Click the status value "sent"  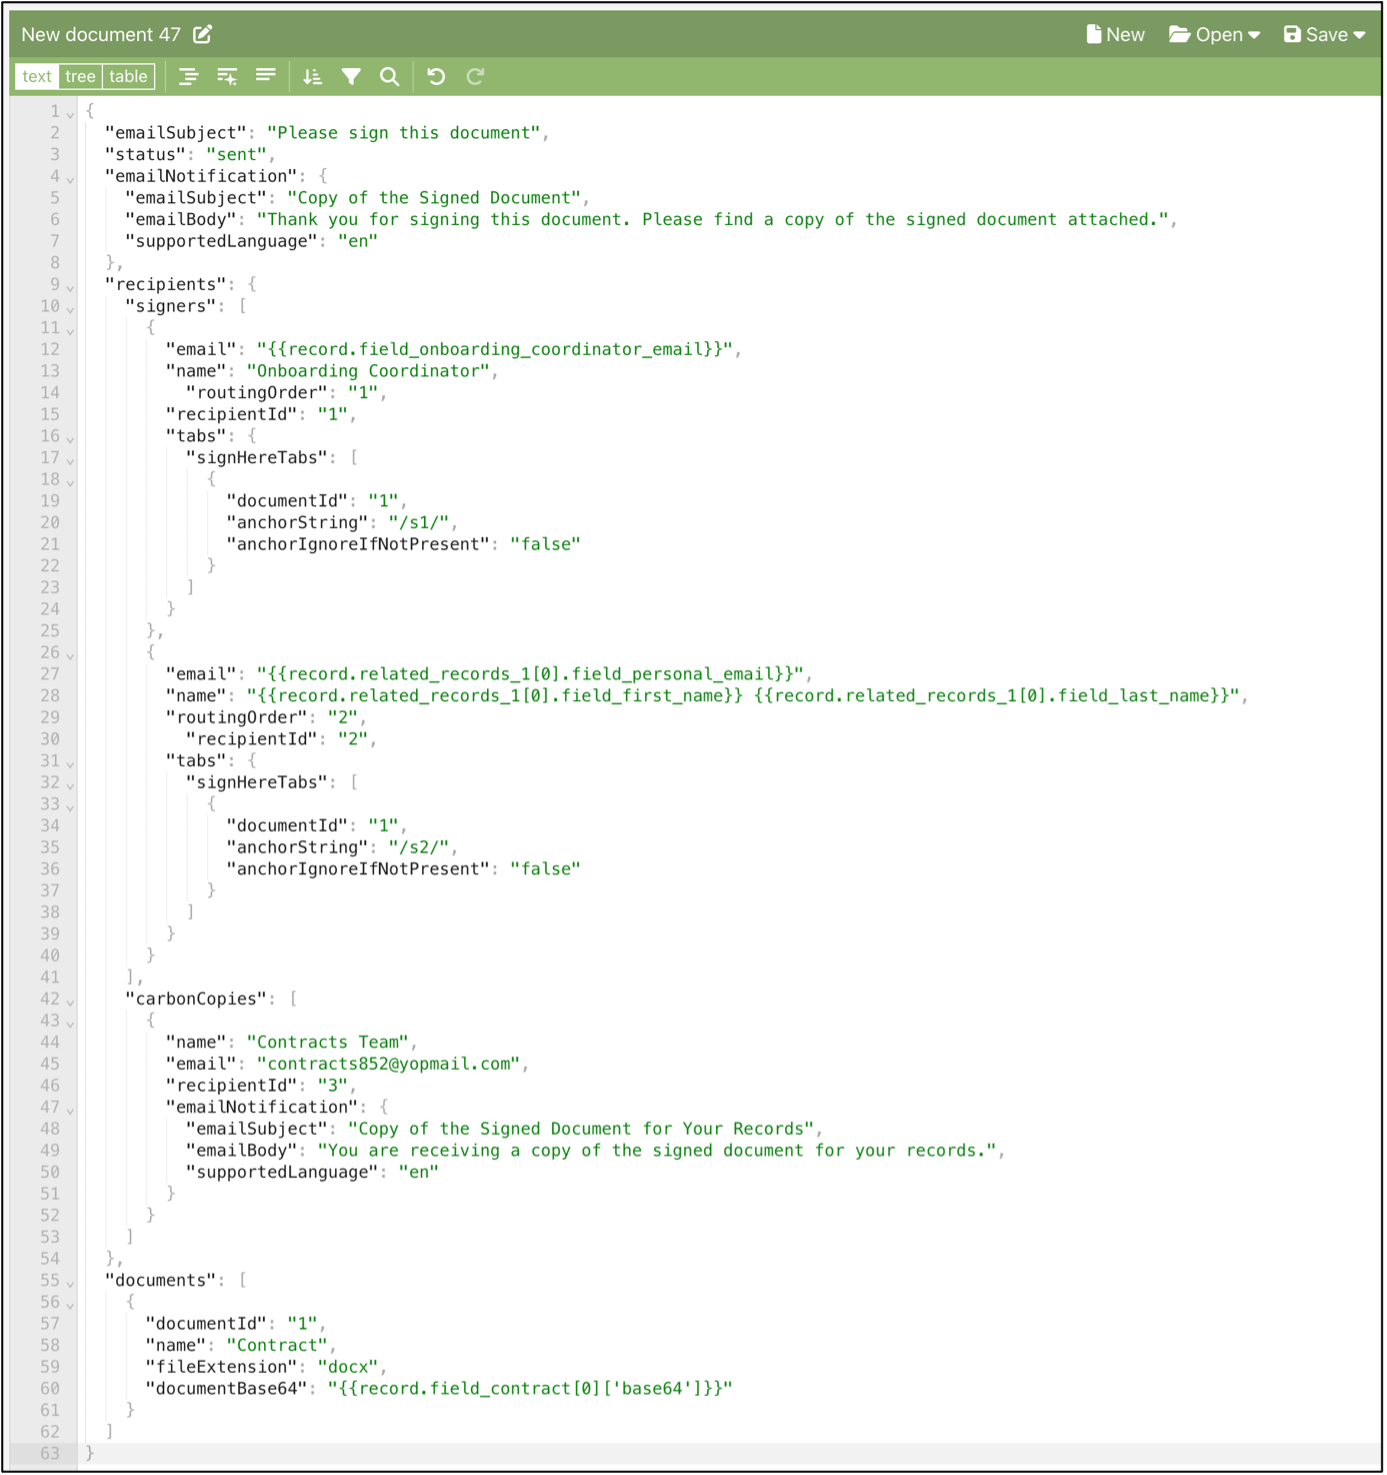(x=236, y=155)
